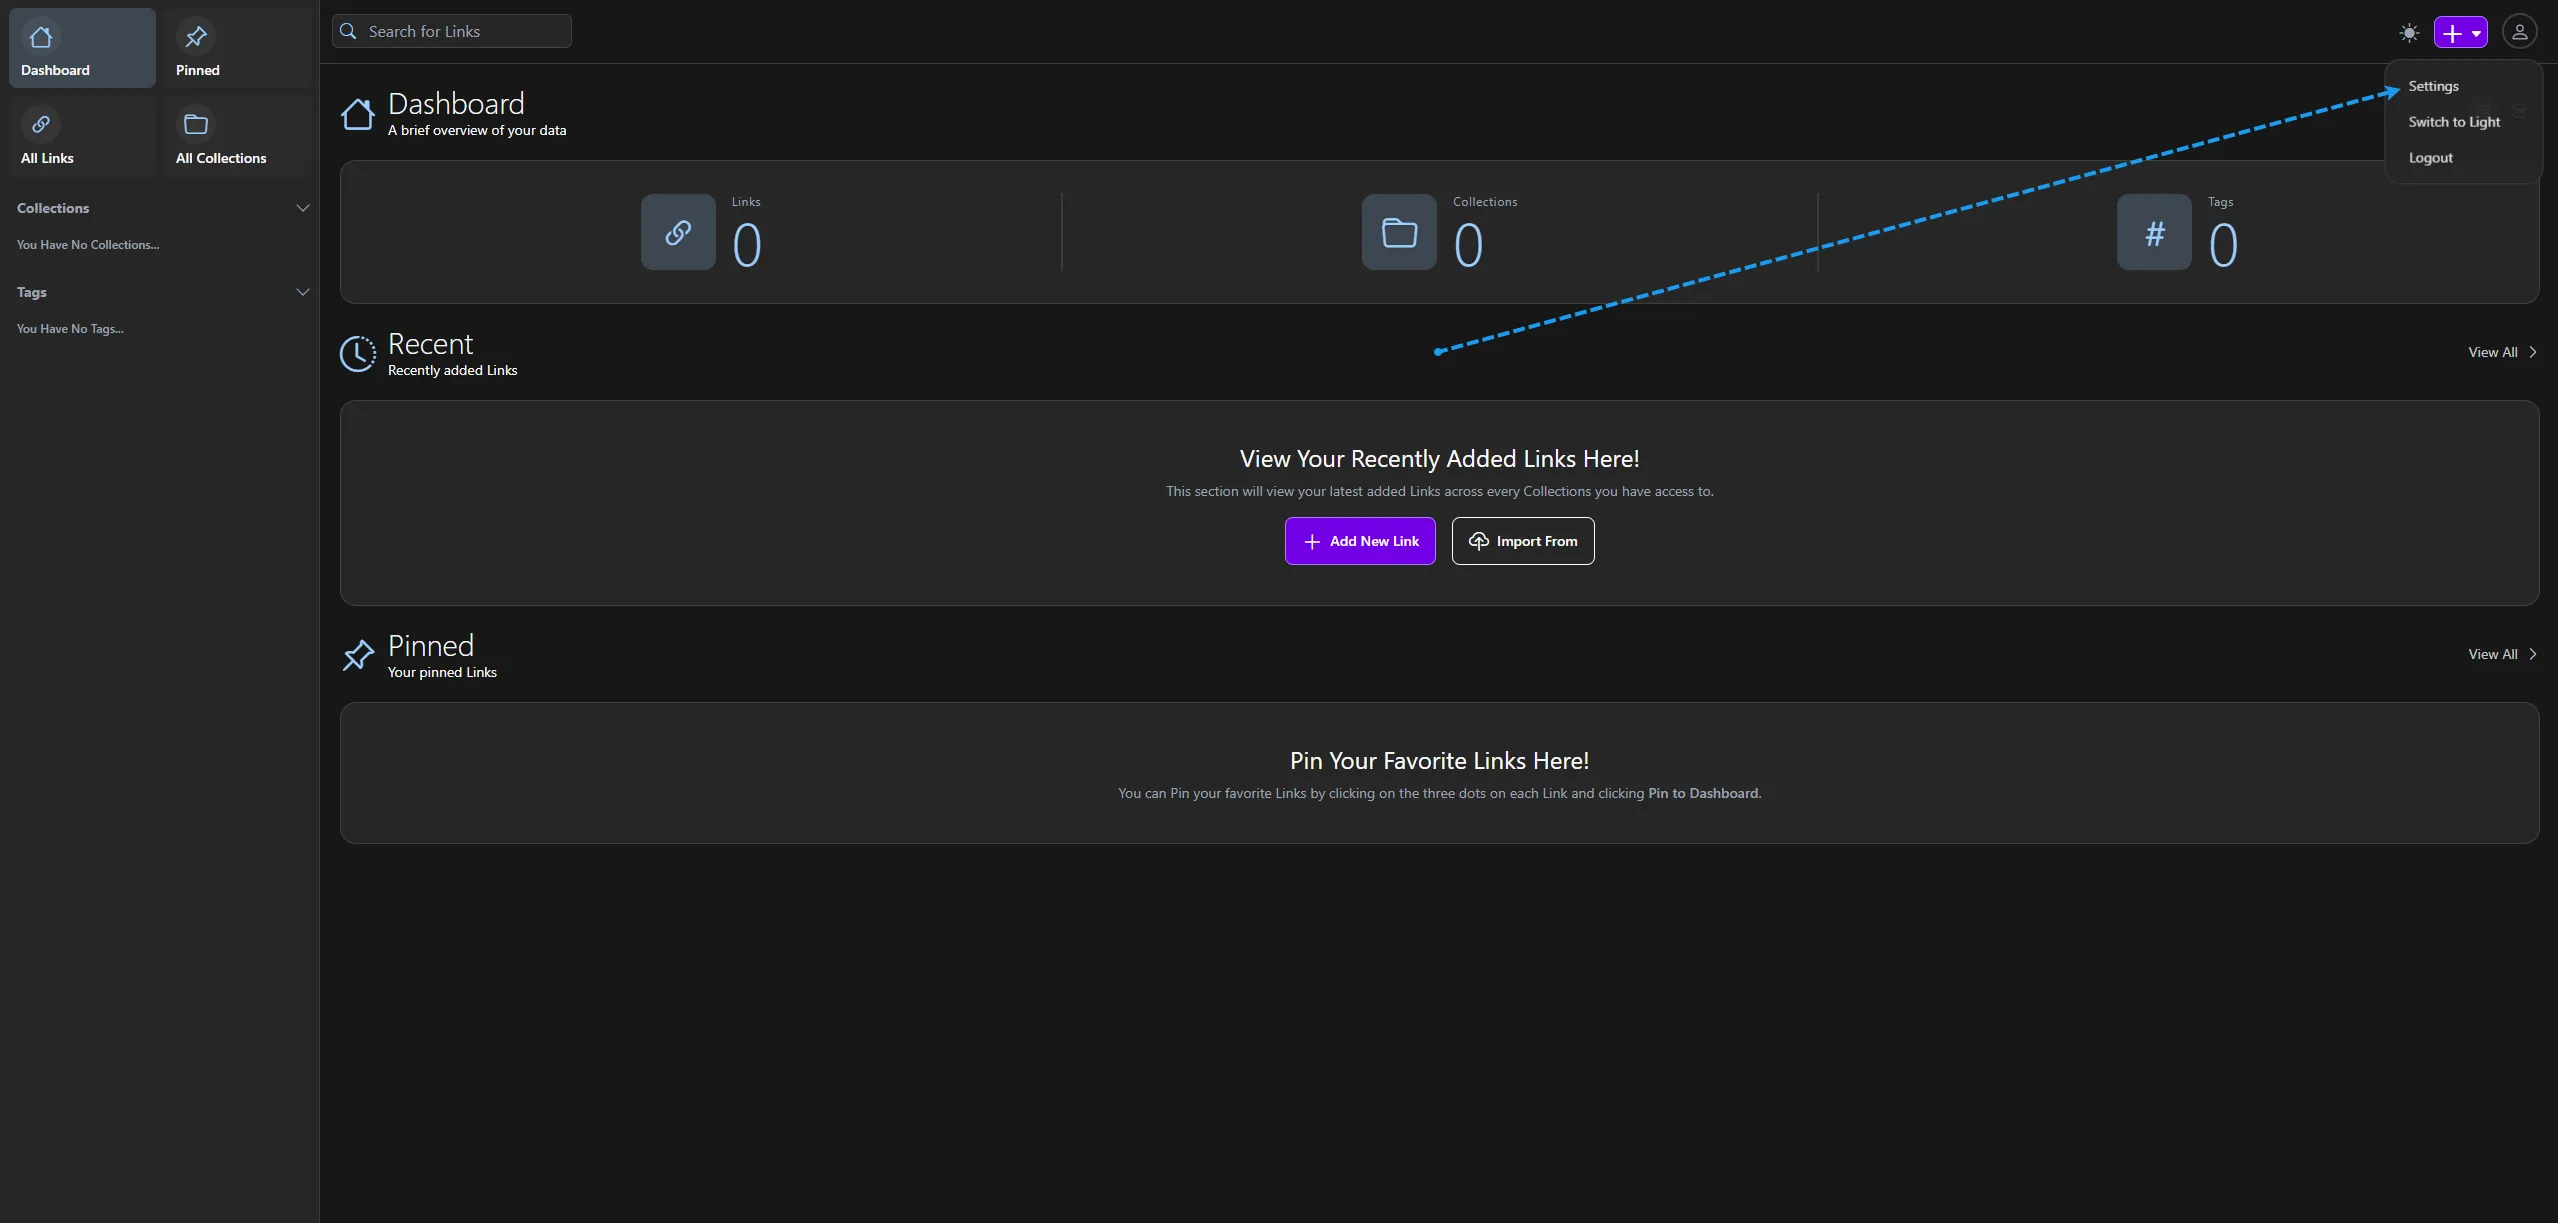Click Import From button
Viewport: 2558px width, 1223px height.
[x=1522, y=540]
